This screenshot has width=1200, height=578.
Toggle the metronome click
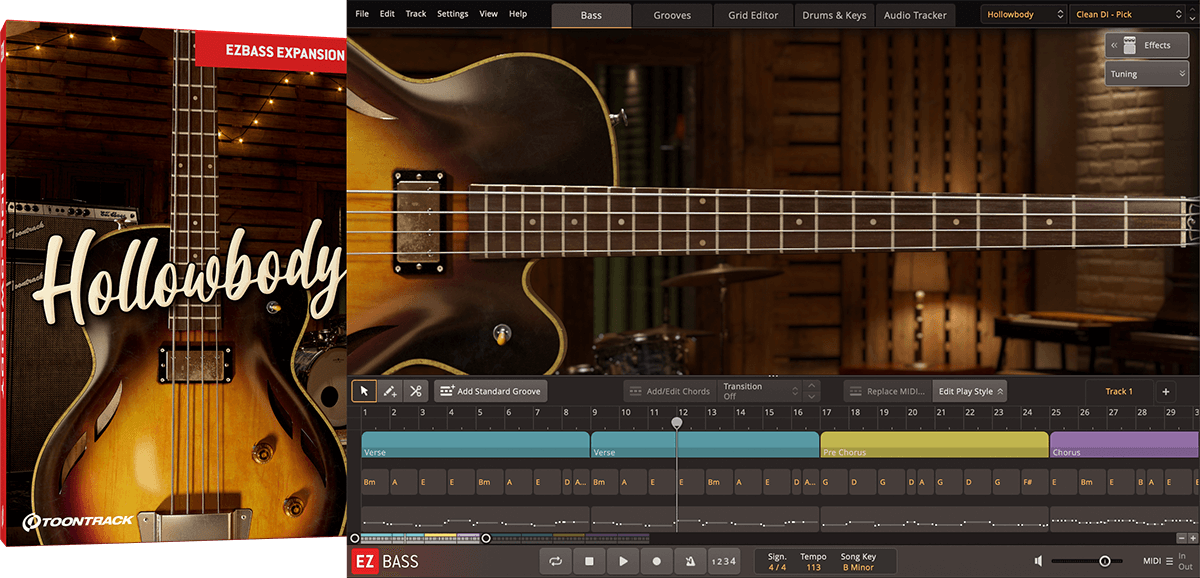pyautogui.click(x=690, y=562)
